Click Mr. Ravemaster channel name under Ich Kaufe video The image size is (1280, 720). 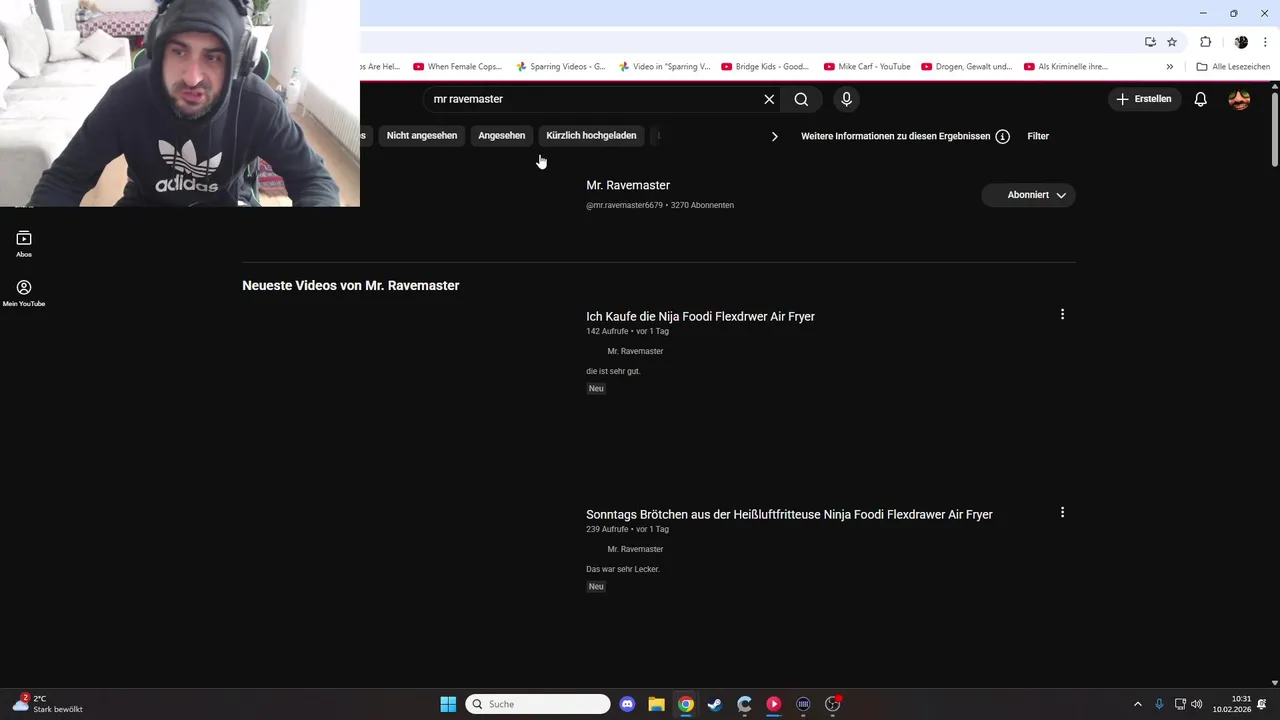click(635, 351)
